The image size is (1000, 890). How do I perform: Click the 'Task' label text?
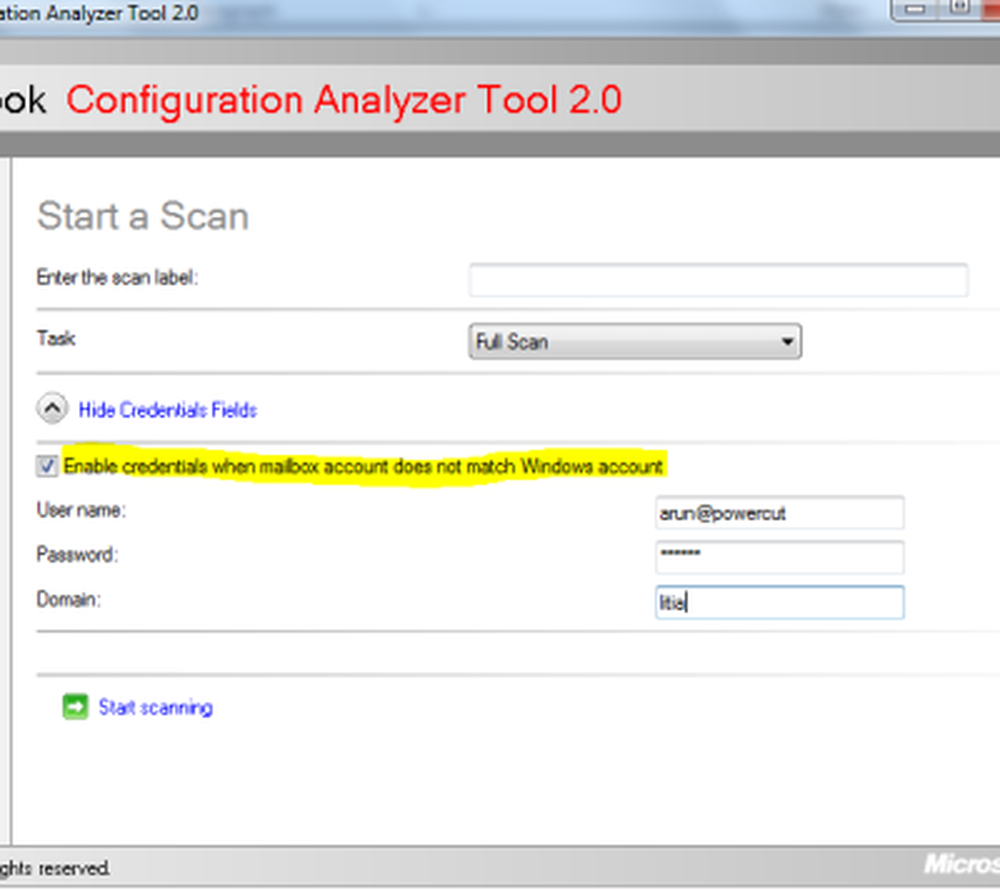tap(56, 338)
